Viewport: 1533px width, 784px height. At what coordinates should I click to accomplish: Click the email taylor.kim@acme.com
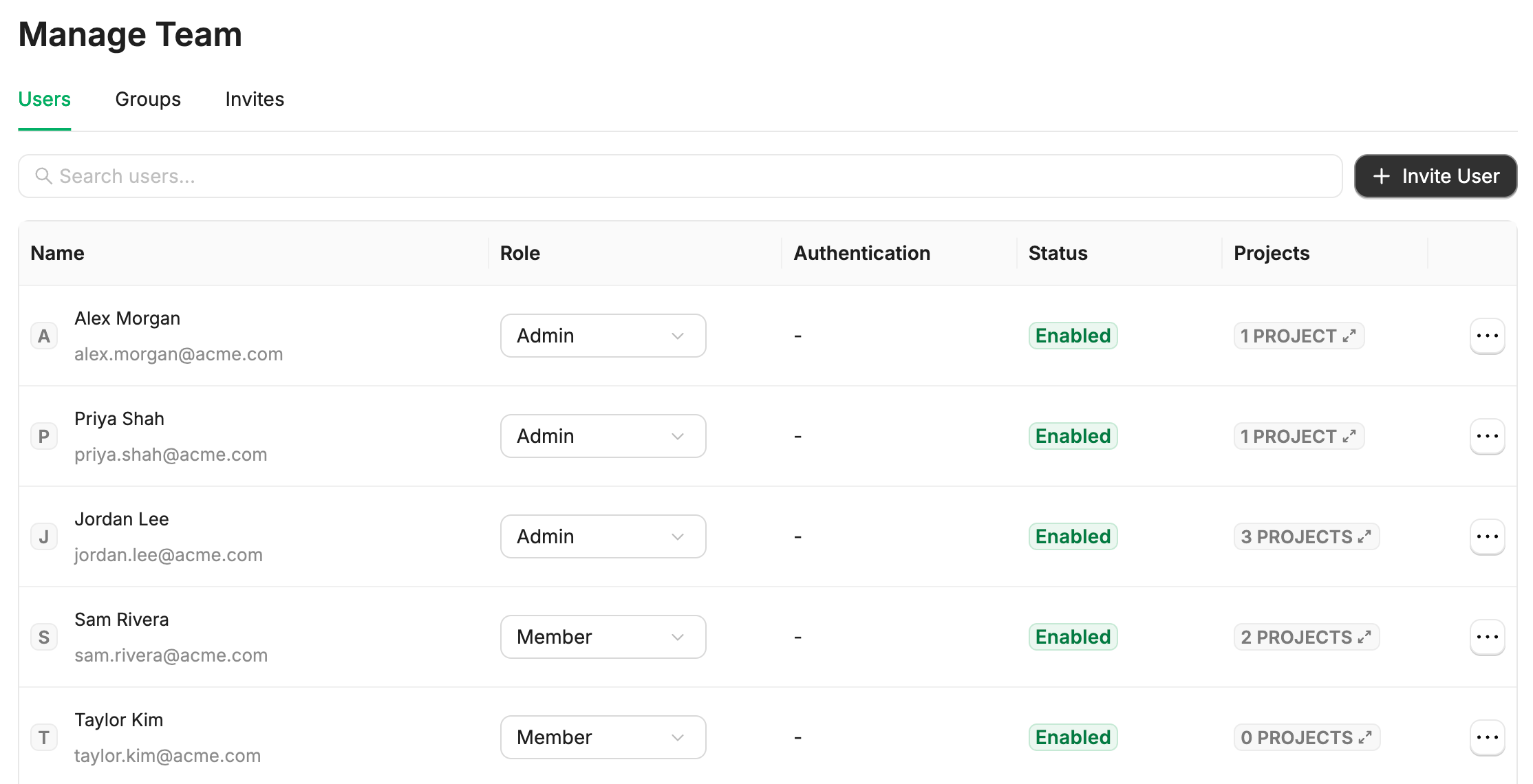pyautogui.click(x=167, y=756)
